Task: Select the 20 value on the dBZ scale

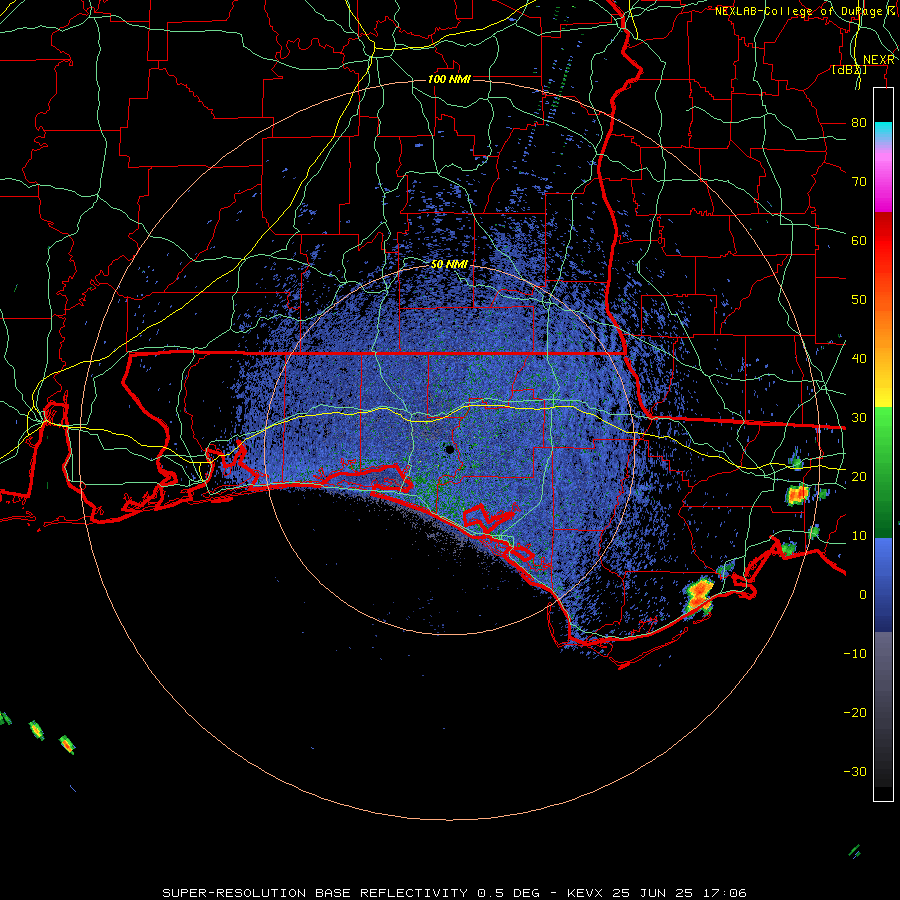Action: click(859, 476)
